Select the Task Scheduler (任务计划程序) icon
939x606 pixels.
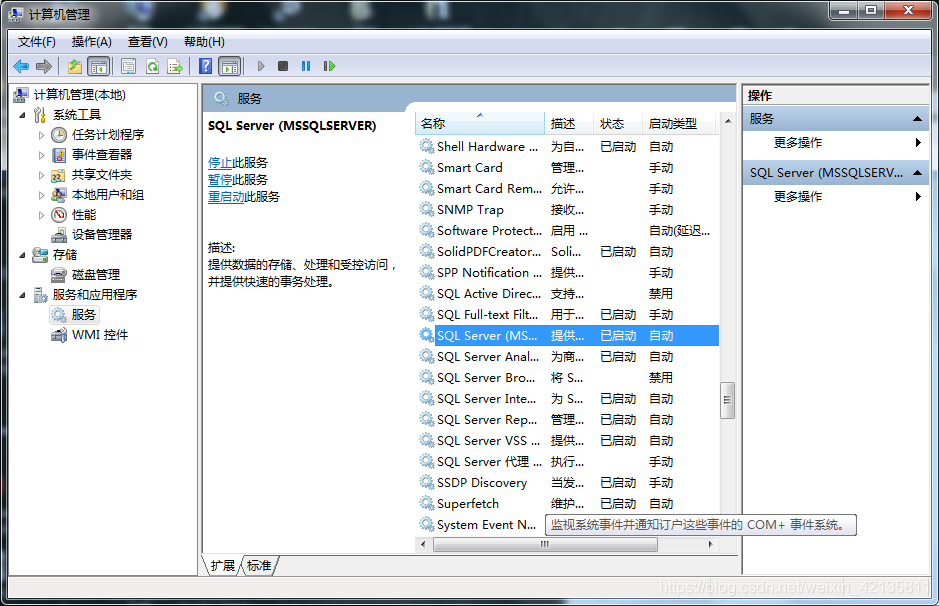[x=59, y=135]
